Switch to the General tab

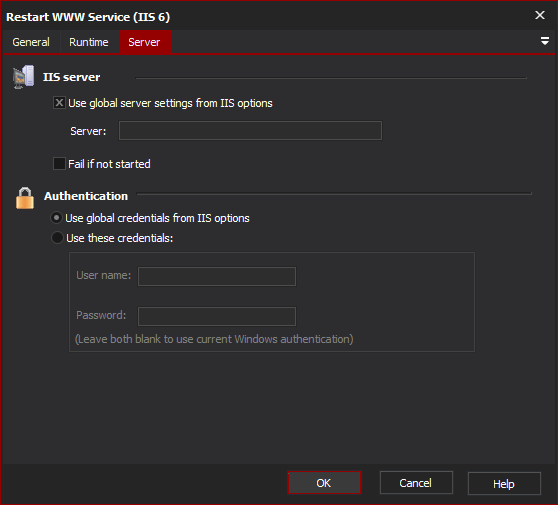pyautogui.click(x=31, y=42)
